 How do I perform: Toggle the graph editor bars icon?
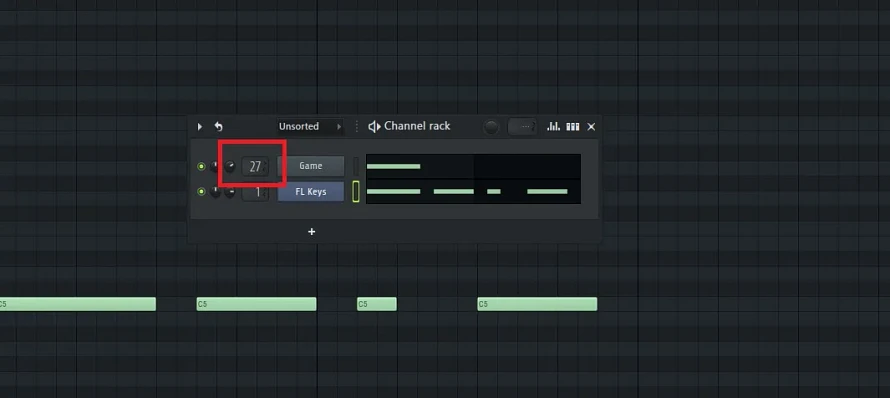coord(553,127)
